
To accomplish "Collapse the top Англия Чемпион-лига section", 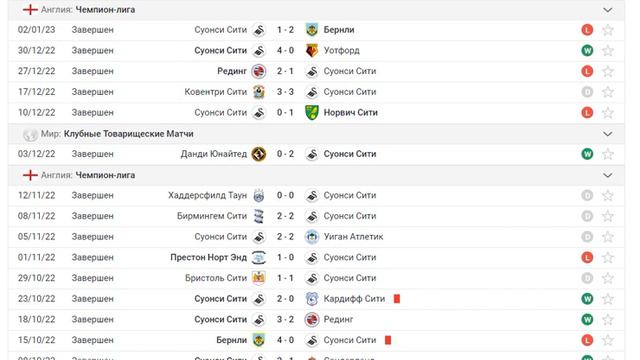I will coord(608,10).
